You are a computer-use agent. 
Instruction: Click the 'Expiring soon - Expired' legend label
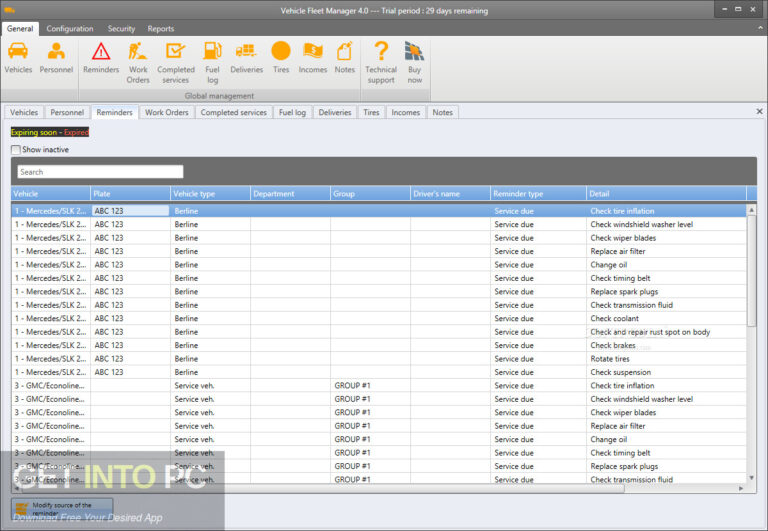(50, 132)
